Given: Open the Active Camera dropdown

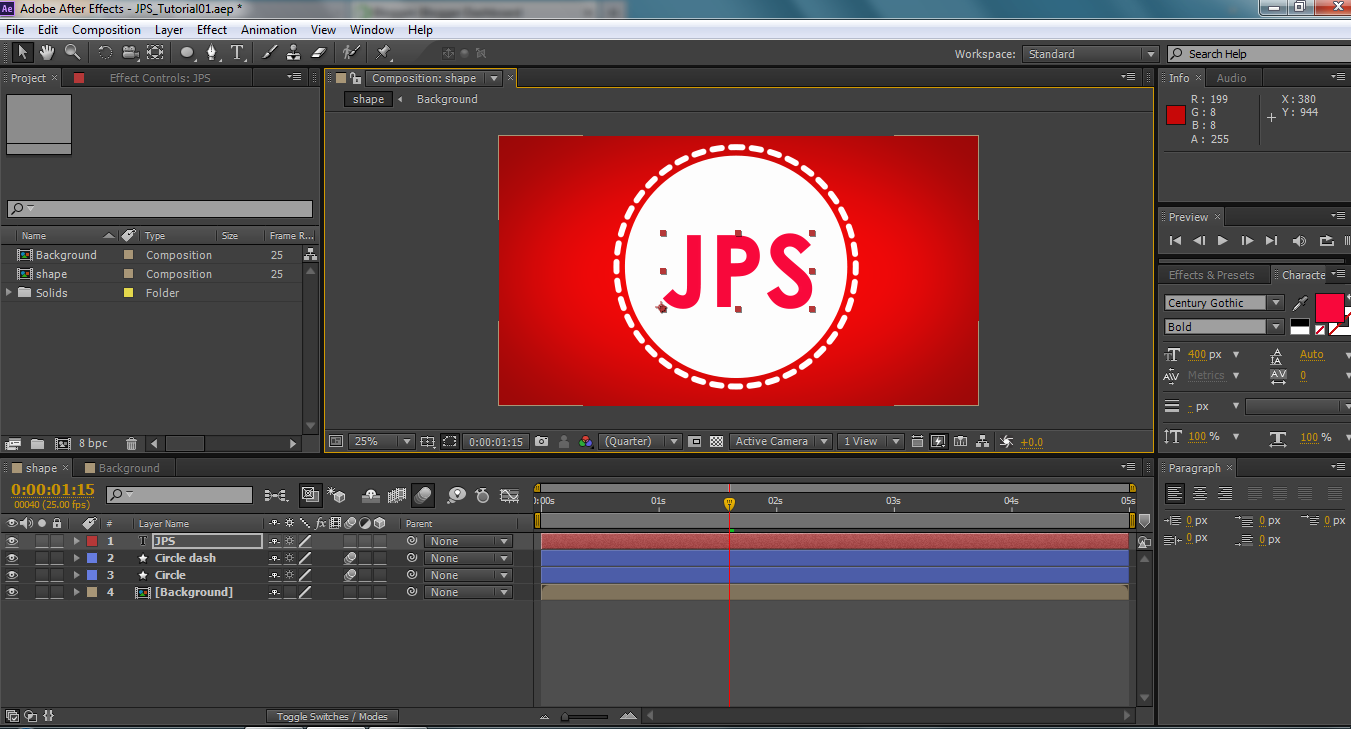Looking at the screenshot, I should pos(781,441).
